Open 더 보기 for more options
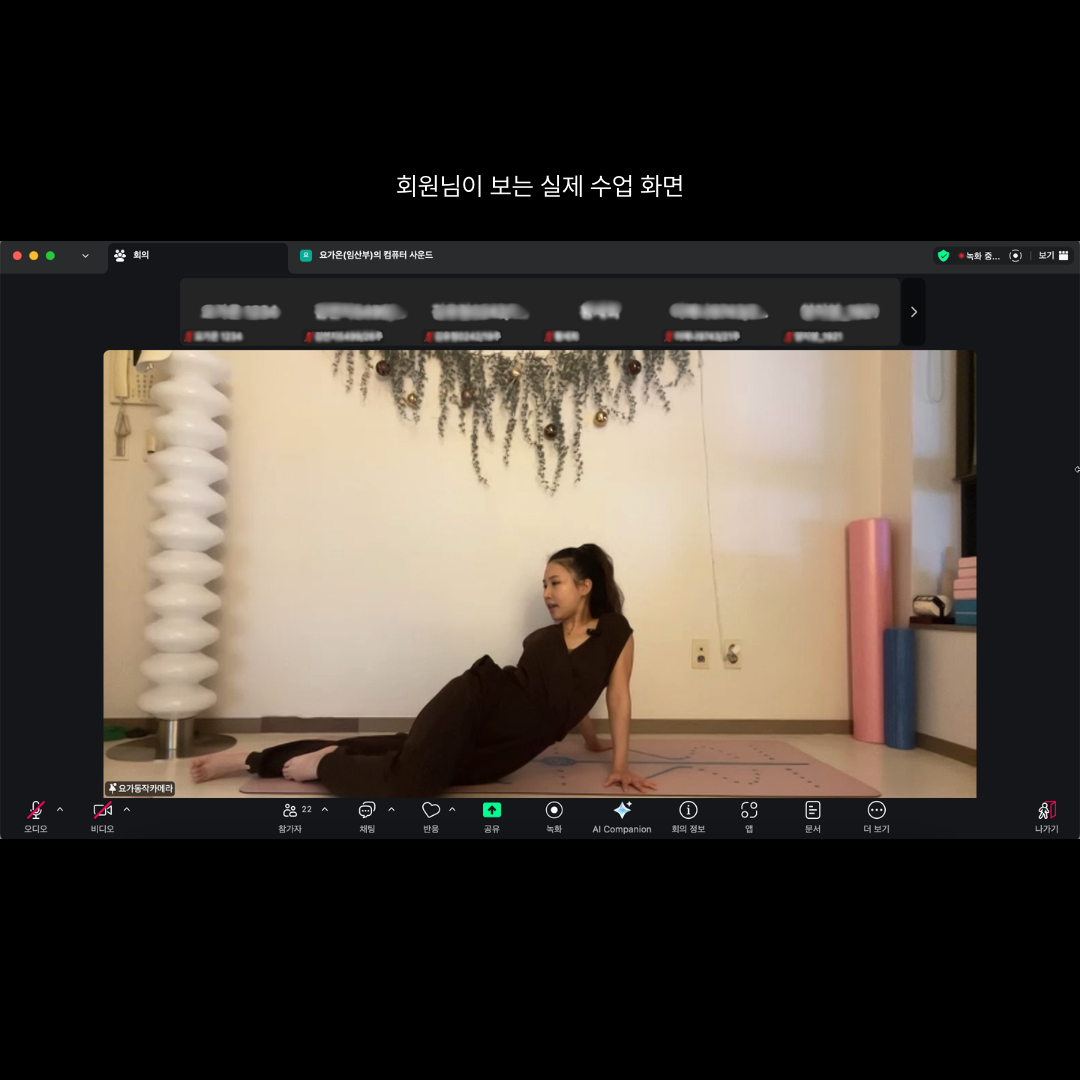Viewport: 1080px width, 1080px height. (x=875, y=810)
